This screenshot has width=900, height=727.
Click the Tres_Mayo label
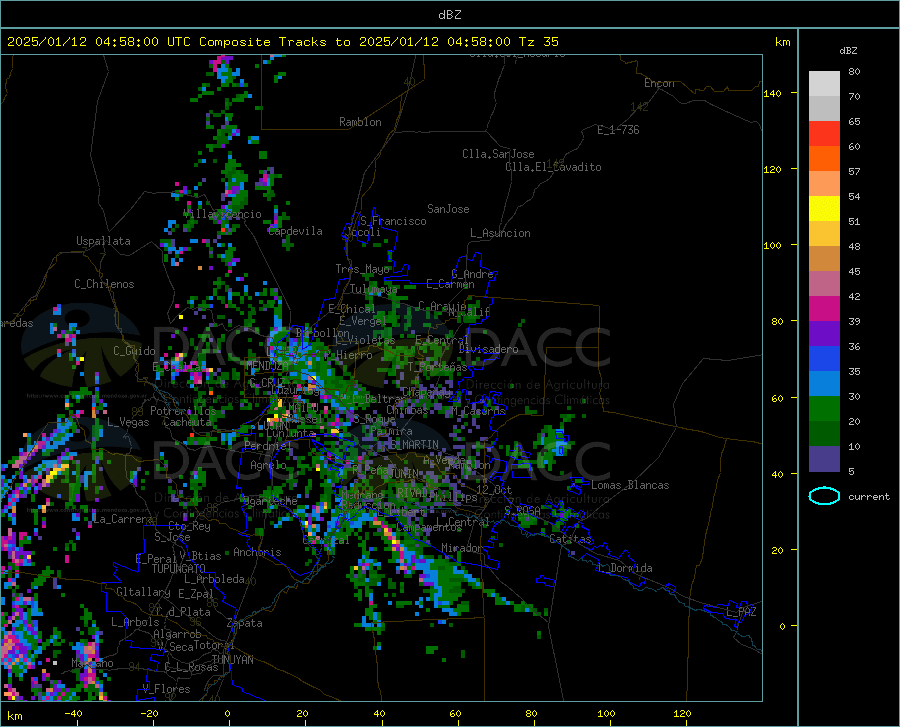[x=363, y=269]
